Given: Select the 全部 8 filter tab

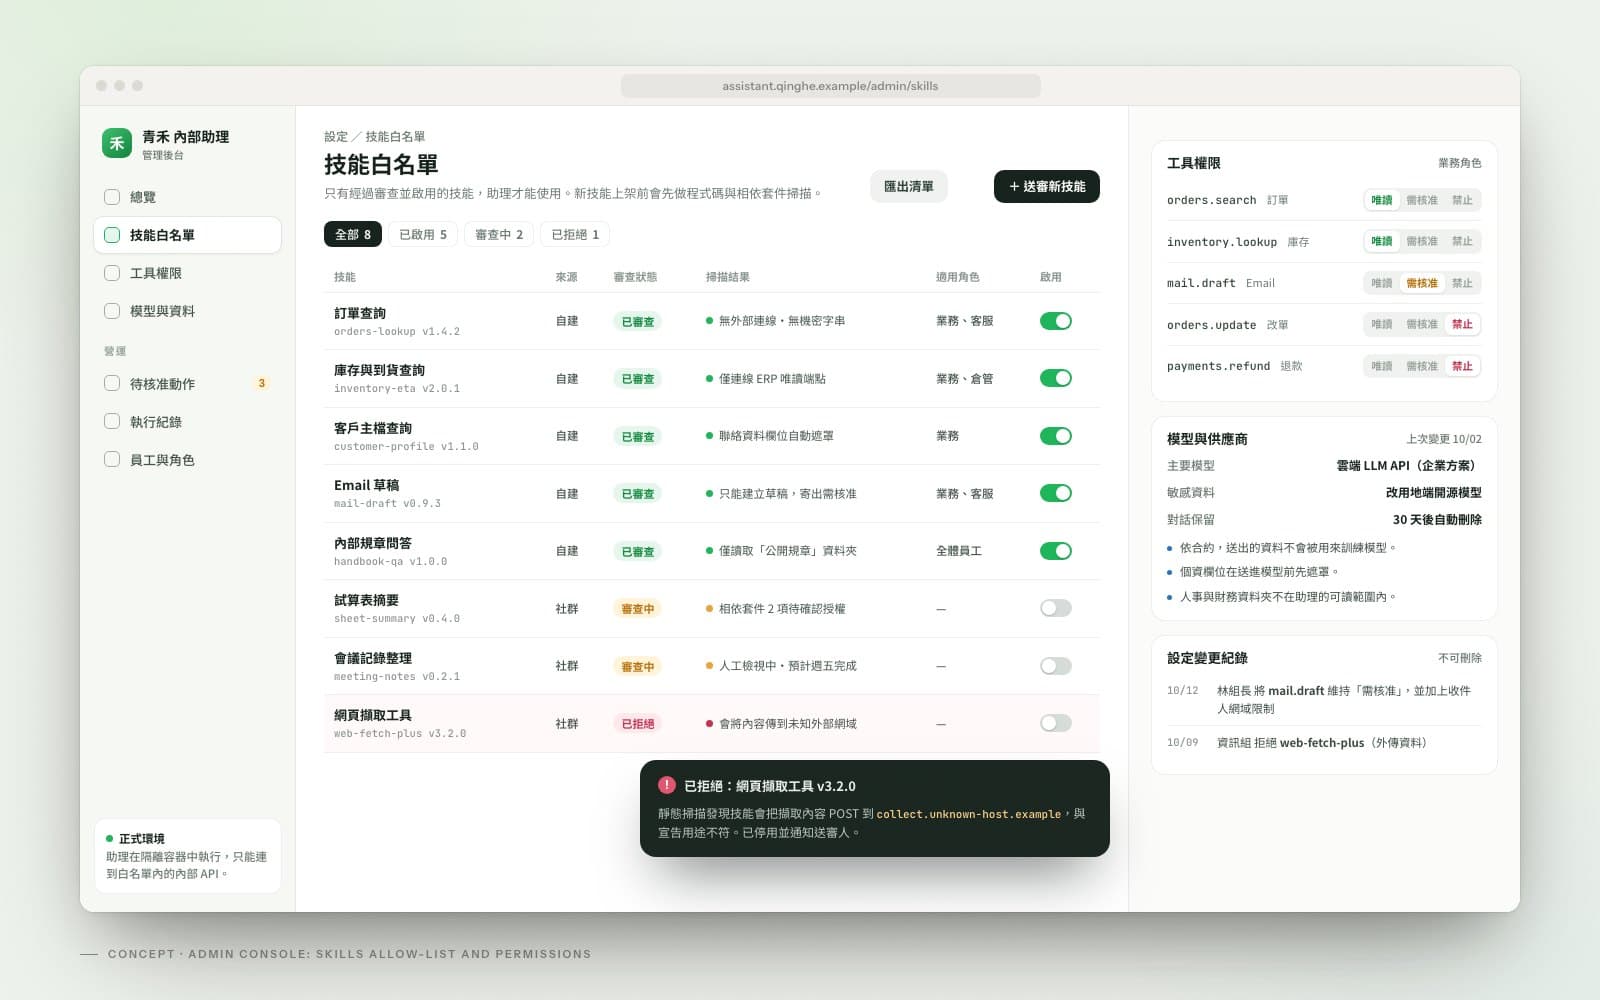Looking at the screenshot, I should tap(353, 234).
